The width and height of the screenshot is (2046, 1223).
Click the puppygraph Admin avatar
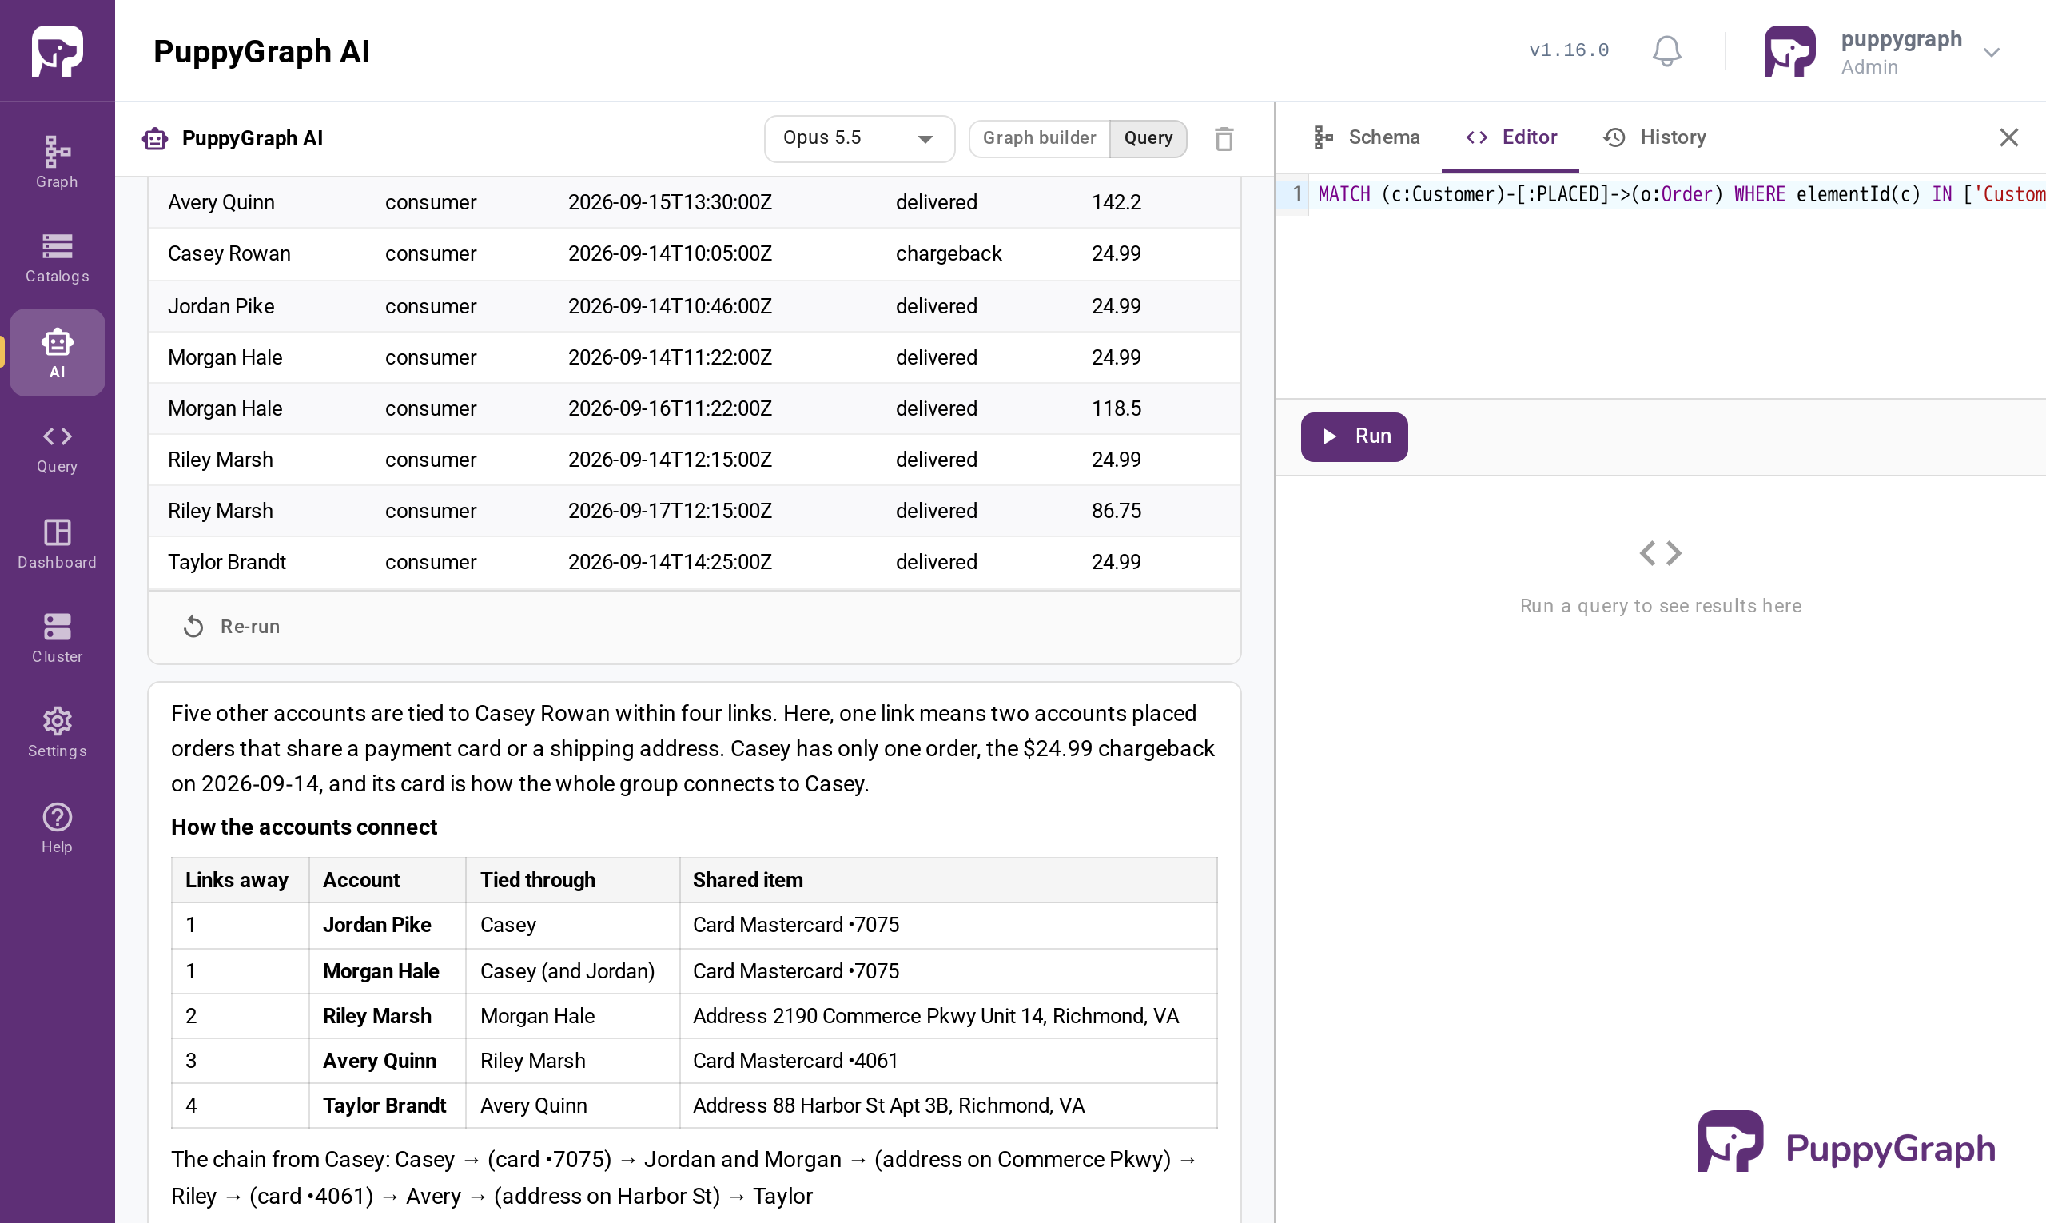(x=1790, y=51)
